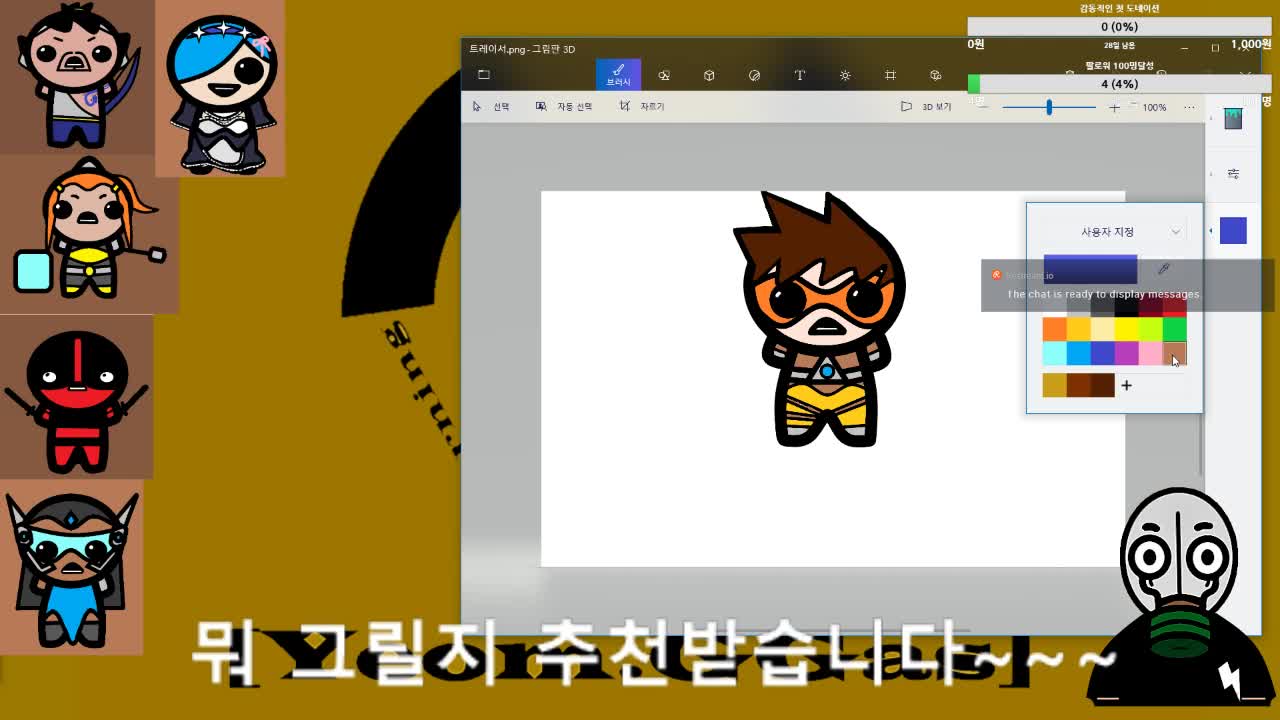1280x720 pixels.
Task: Choose the indigo color swatch
Action: [x=1103, y=353]
